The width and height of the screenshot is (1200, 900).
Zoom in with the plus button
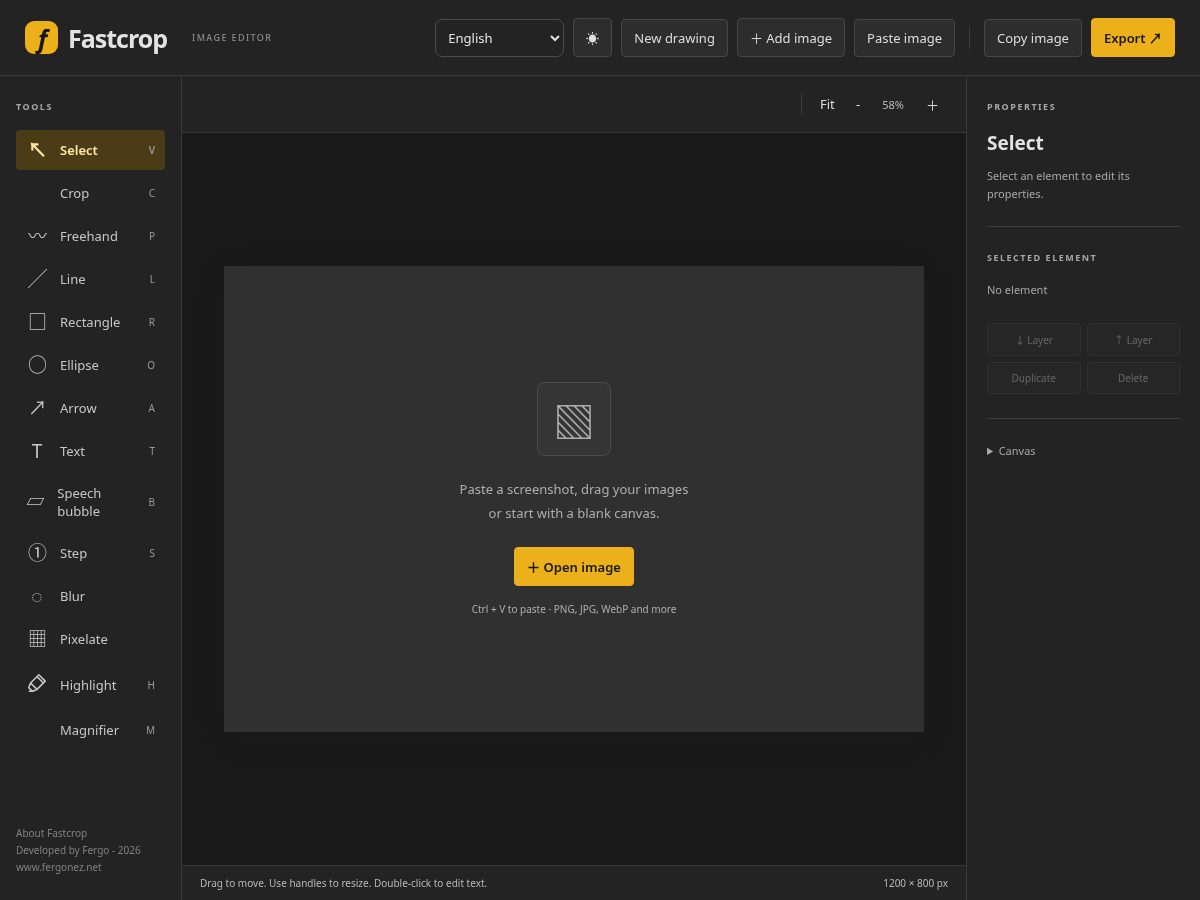coord(932,104)
